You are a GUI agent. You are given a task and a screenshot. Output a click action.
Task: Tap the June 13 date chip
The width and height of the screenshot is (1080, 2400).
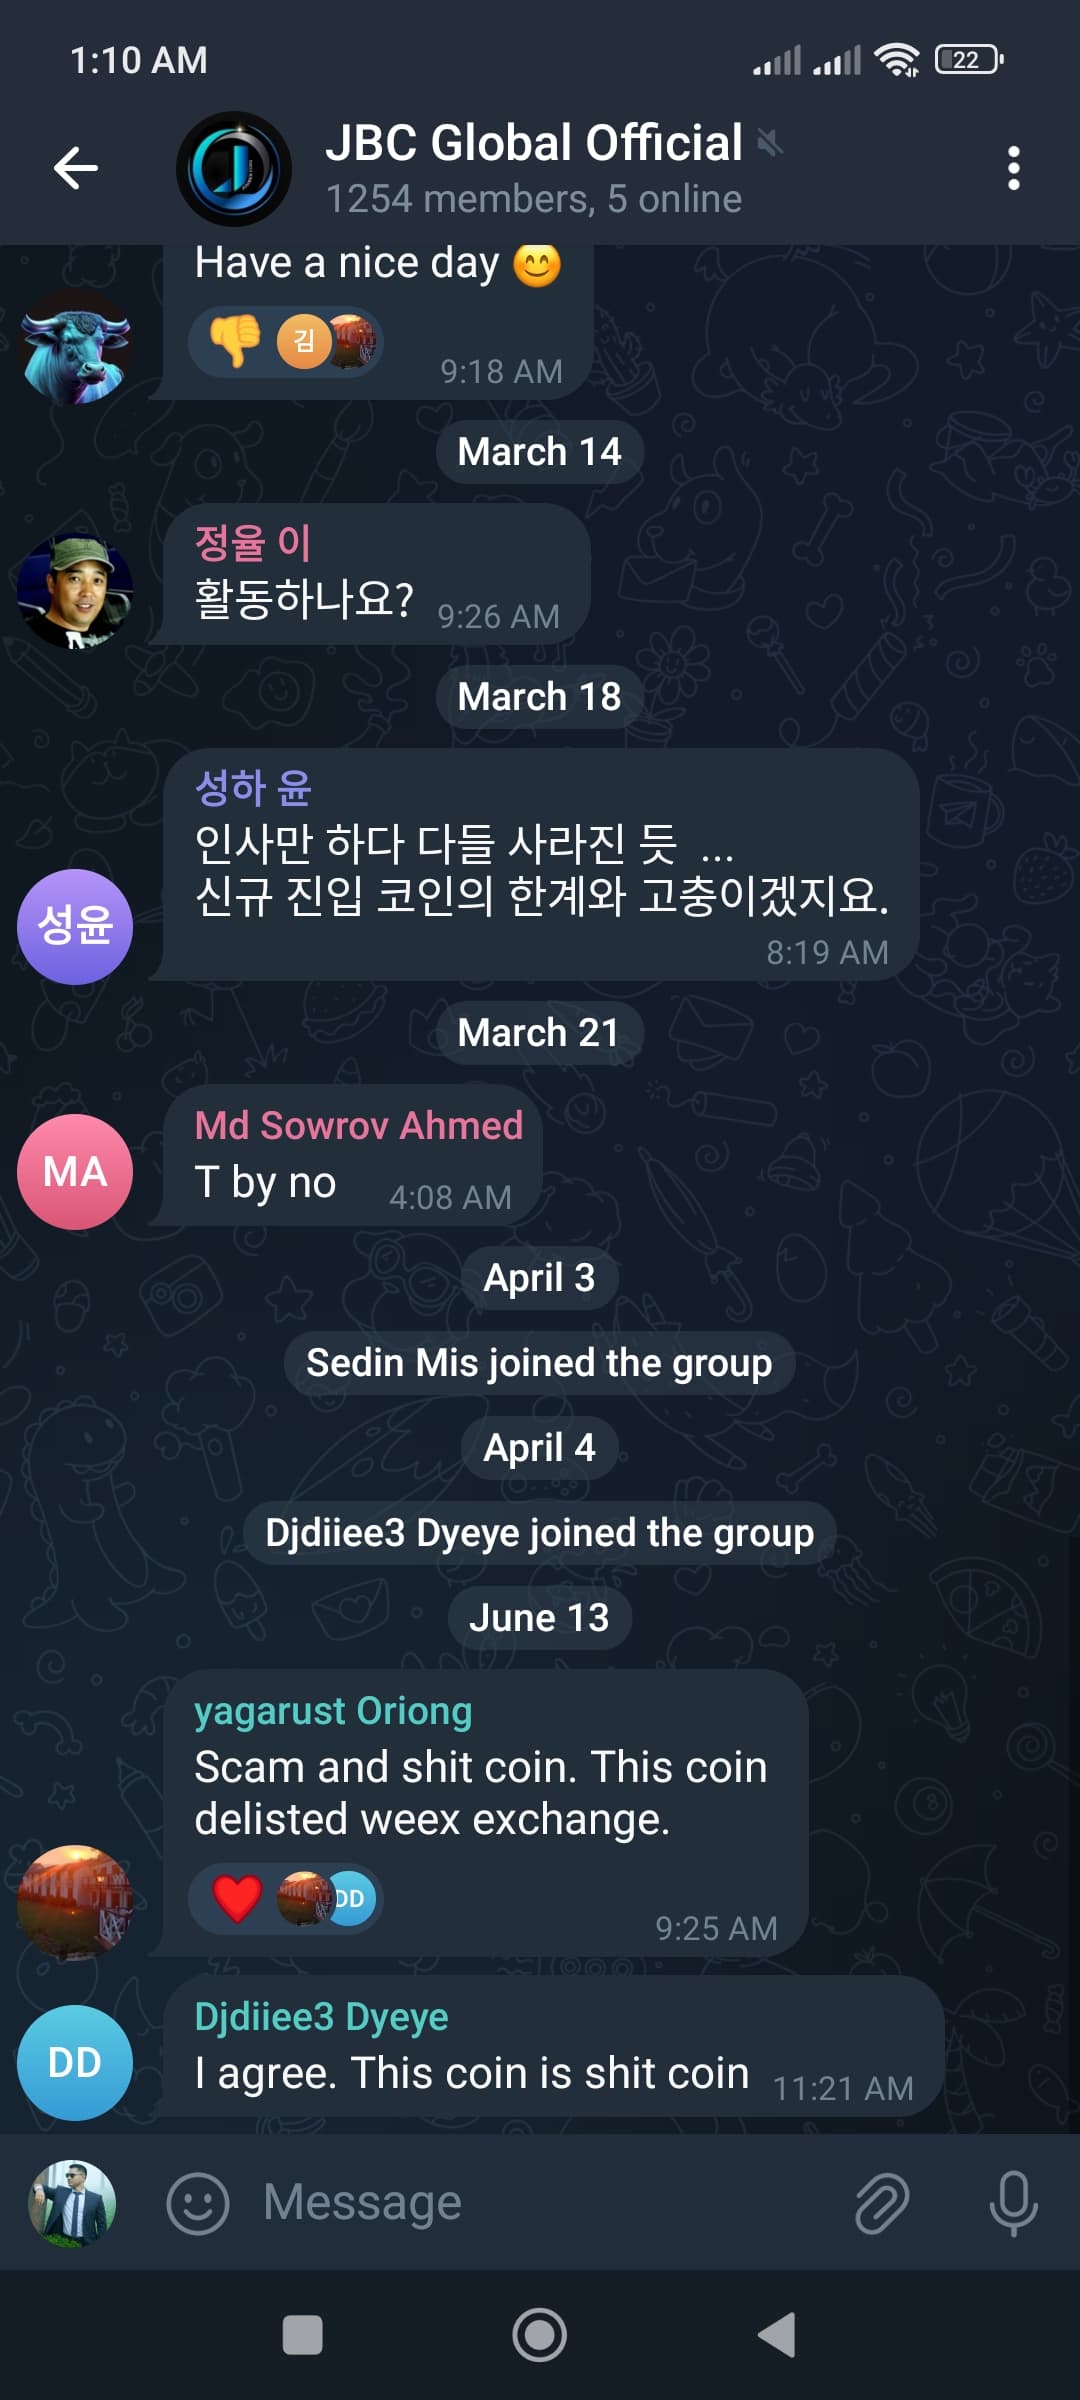(539, 1618)
